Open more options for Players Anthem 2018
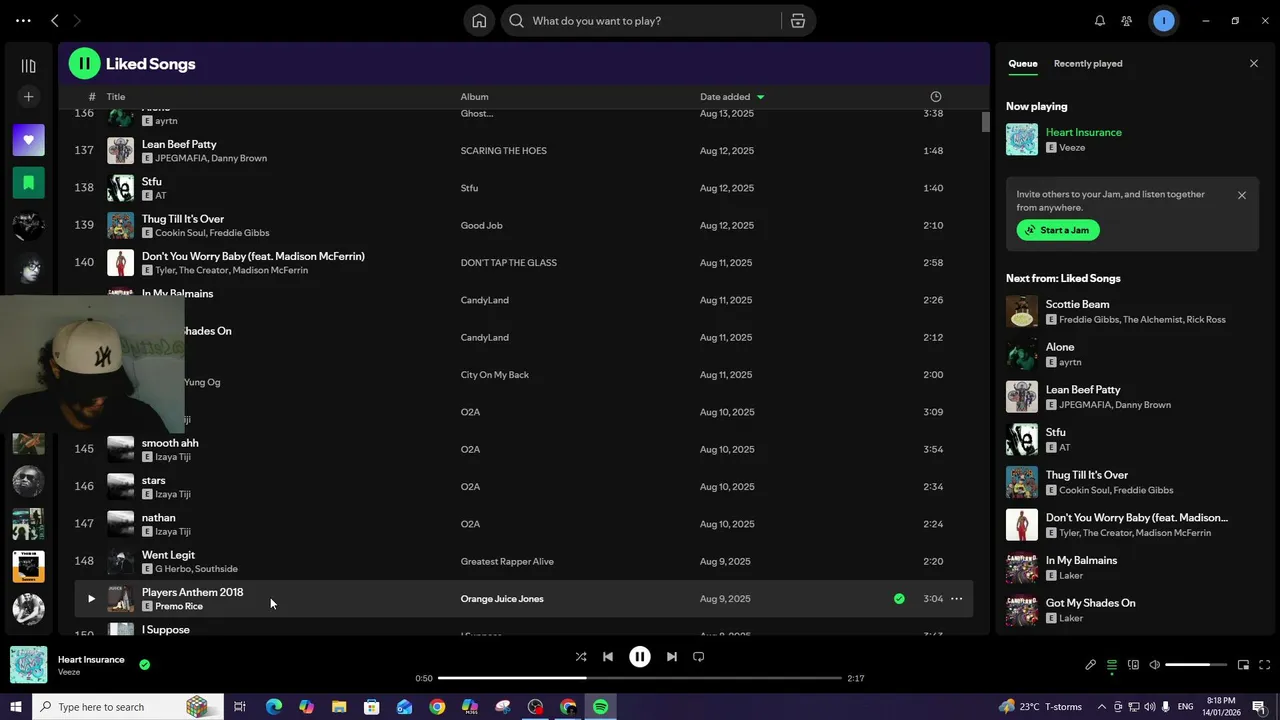 click(957, 599)
